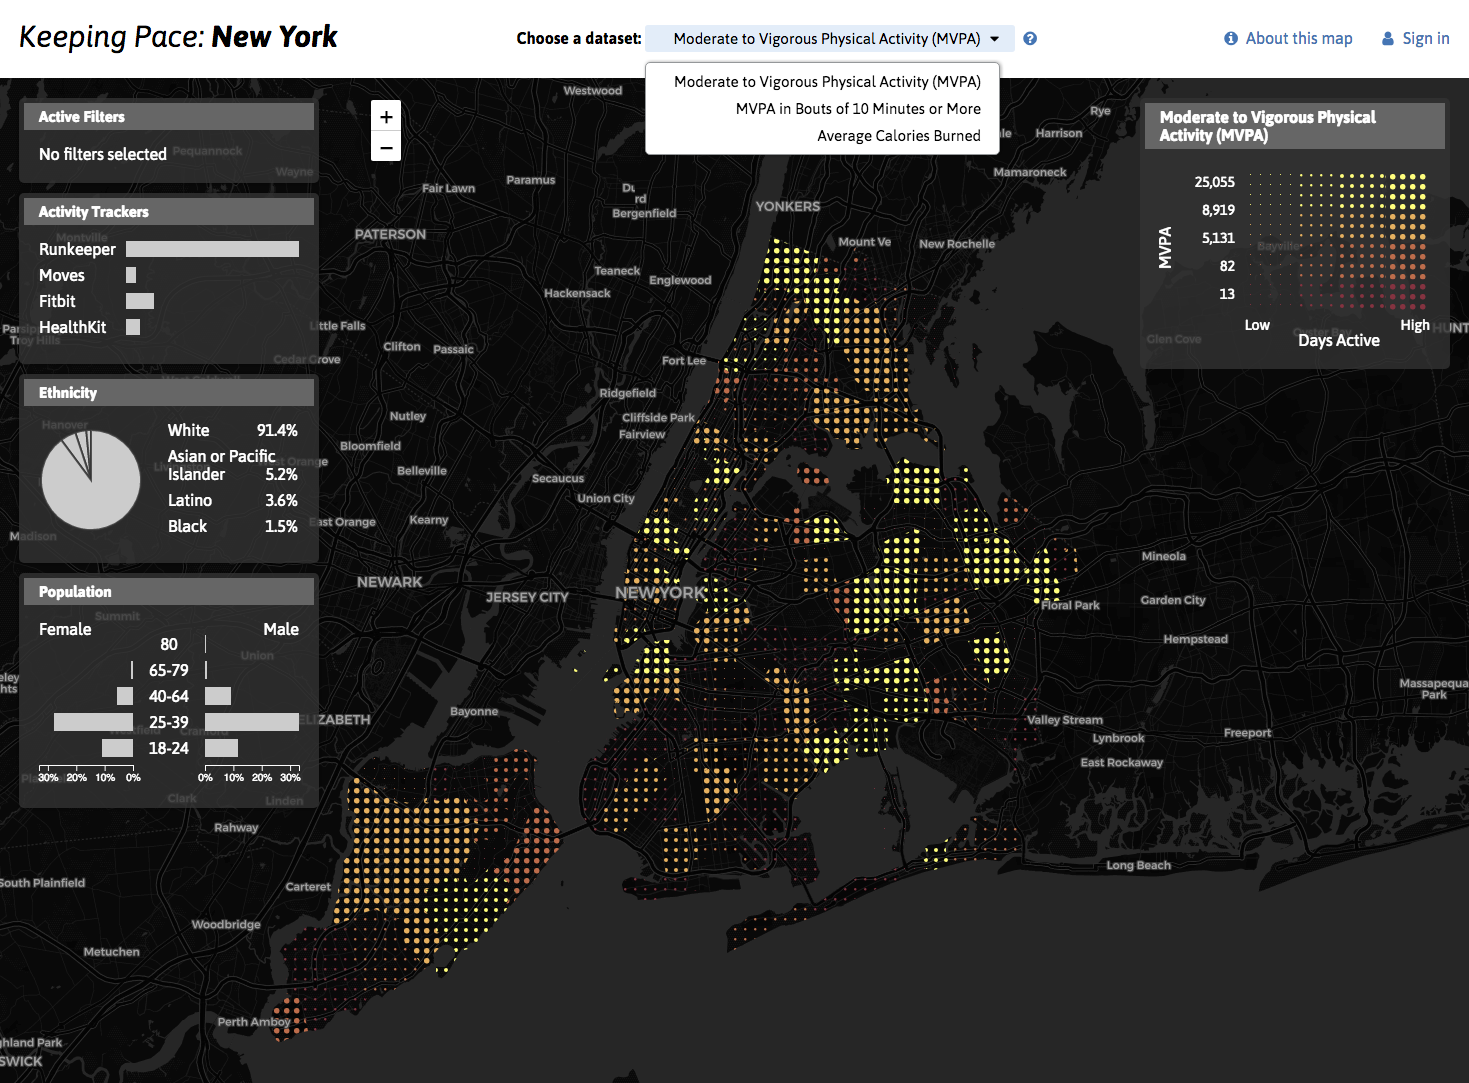Click the dataset help question mark icon
This screenshot has width=1469, height=1083.
(x=1030, y=39)
